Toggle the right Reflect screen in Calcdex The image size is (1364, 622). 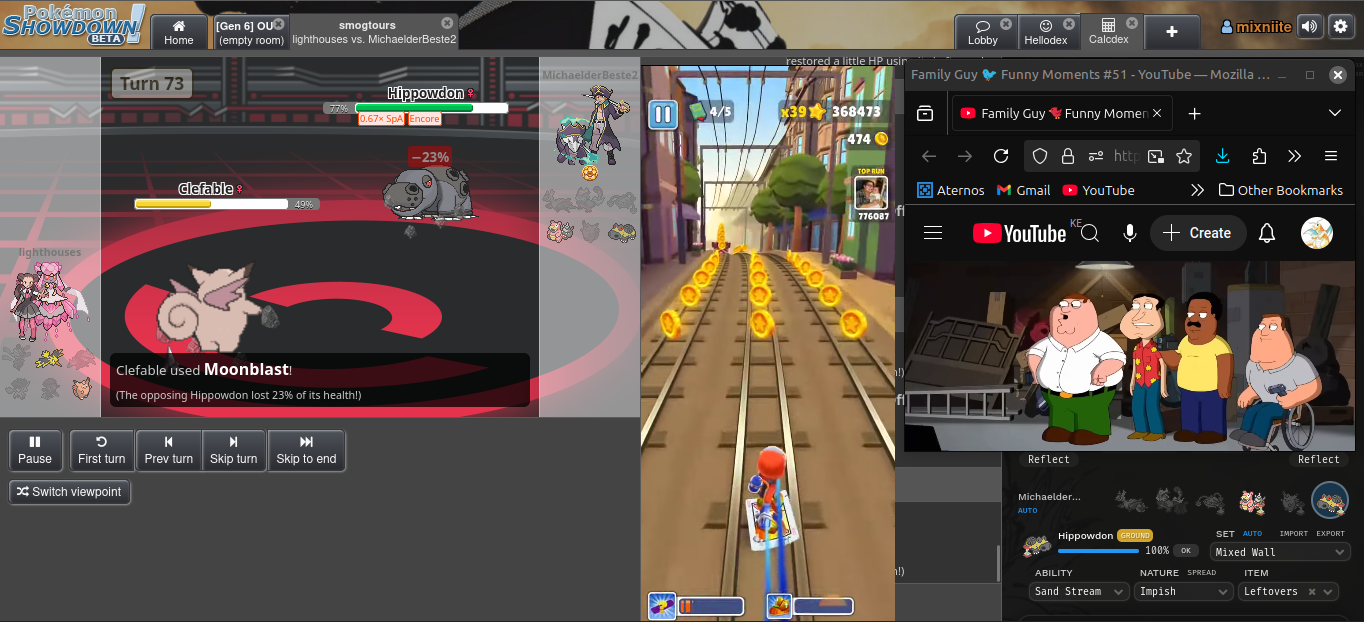click(1318, 459)
